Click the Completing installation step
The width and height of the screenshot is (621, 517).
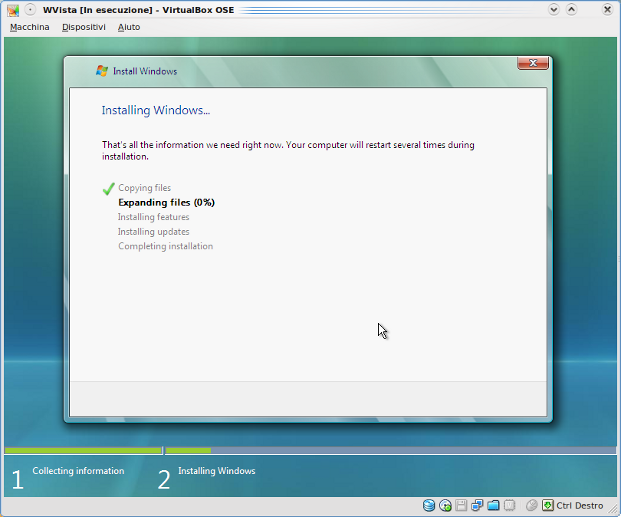(166, 246)
